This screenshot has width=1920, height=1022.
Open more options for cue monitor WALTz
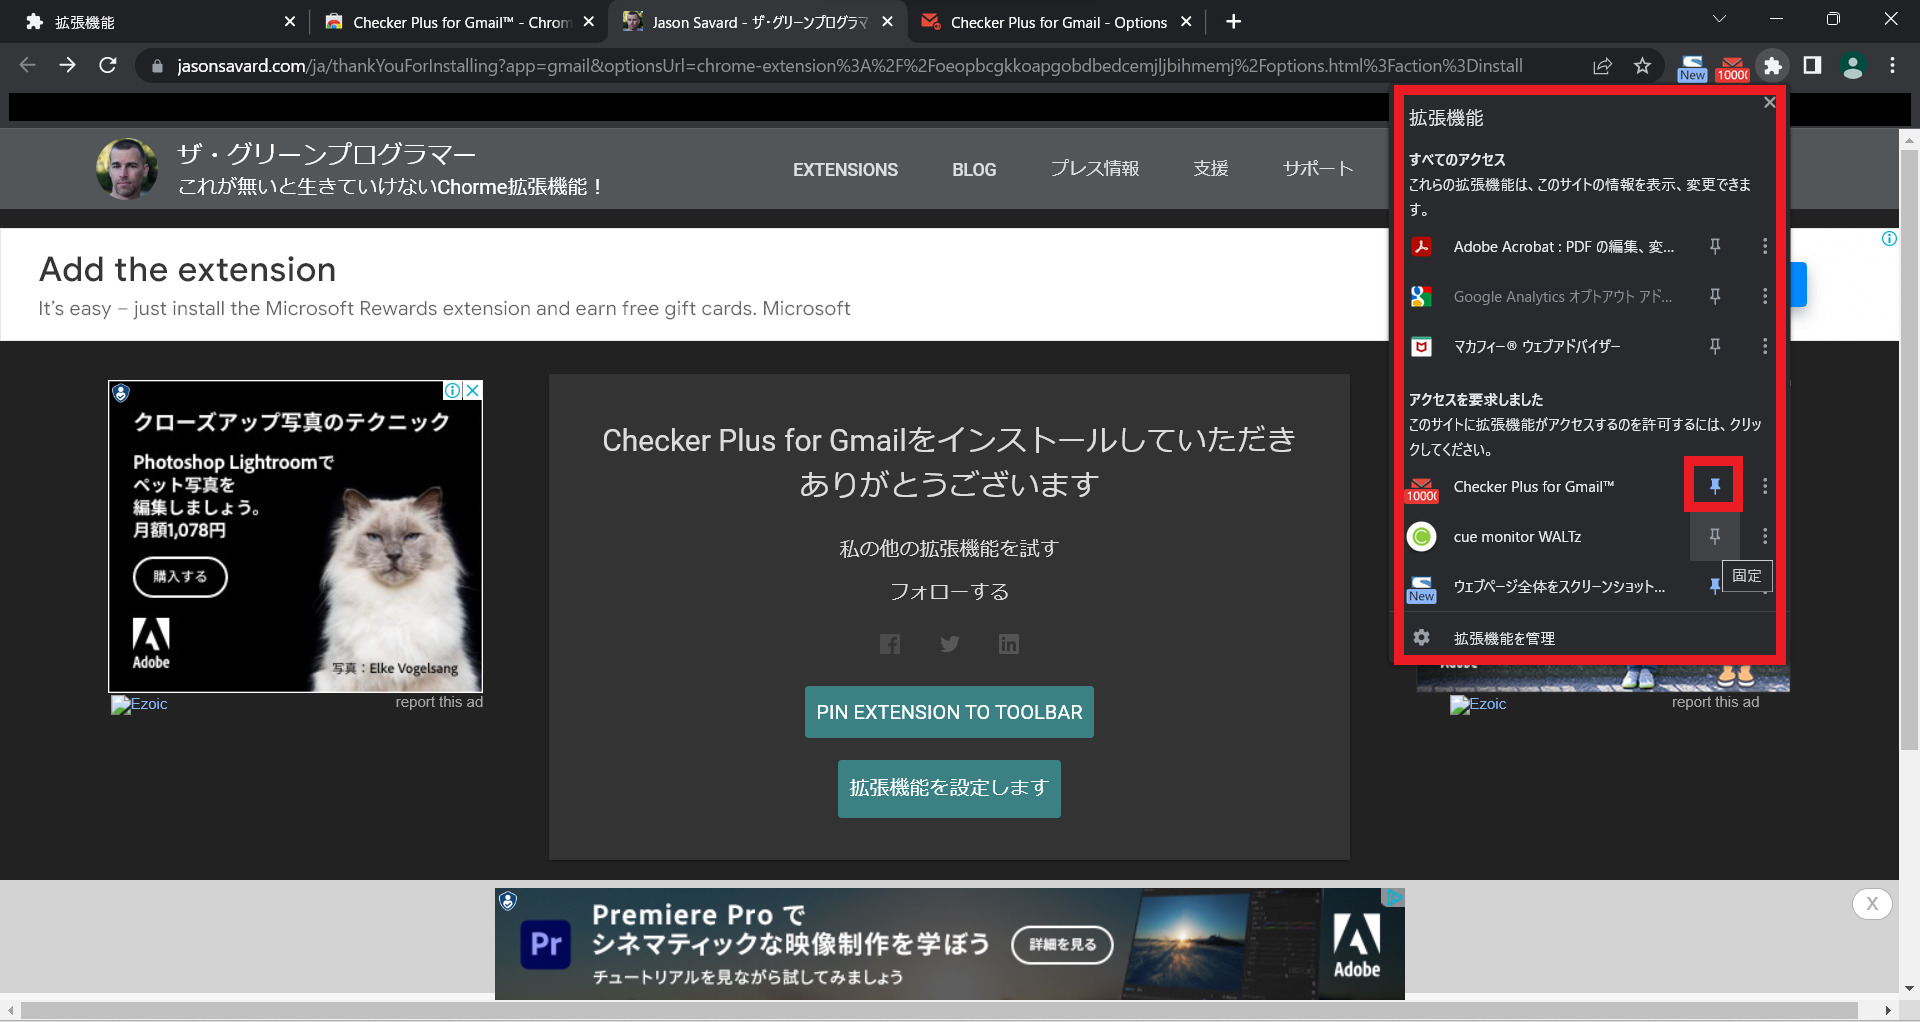pyautogui.click(x=1764, y=536)
